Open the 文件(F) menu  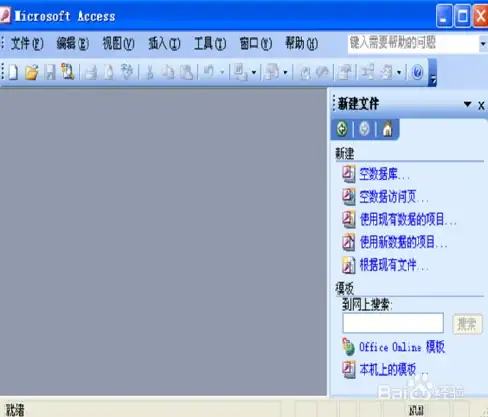click(x=27, y=44)
